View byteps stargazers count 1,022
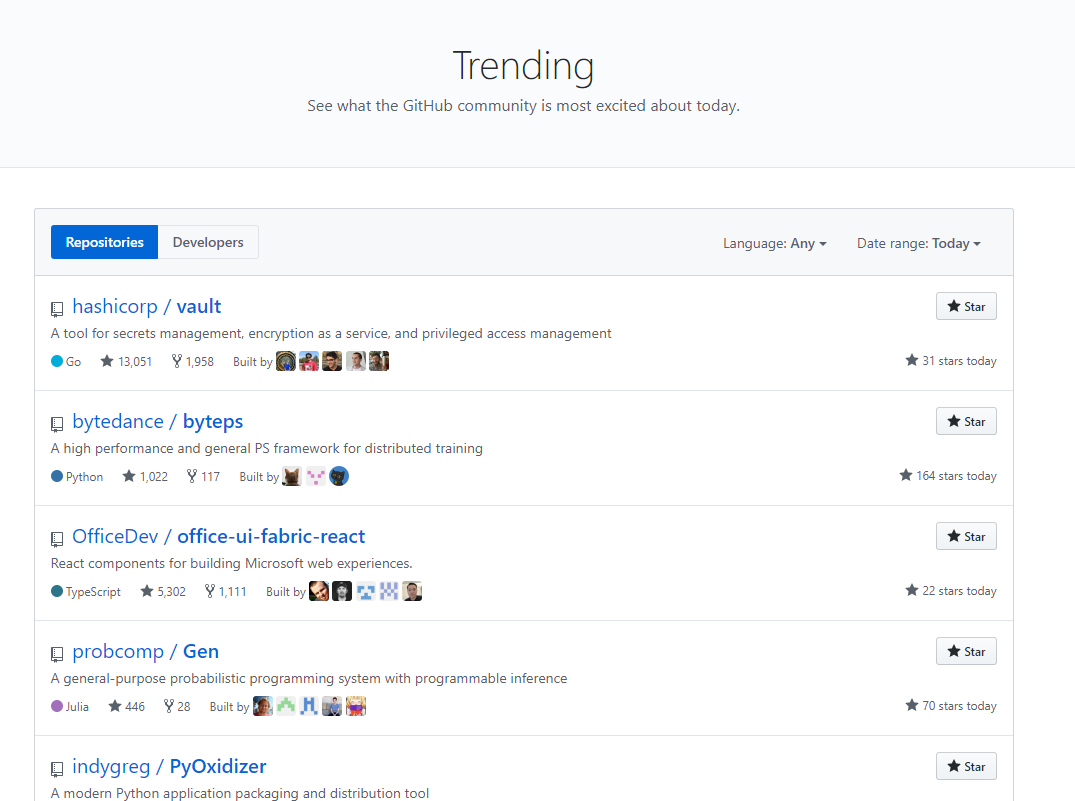1075x801 pixels. (145, 477)
